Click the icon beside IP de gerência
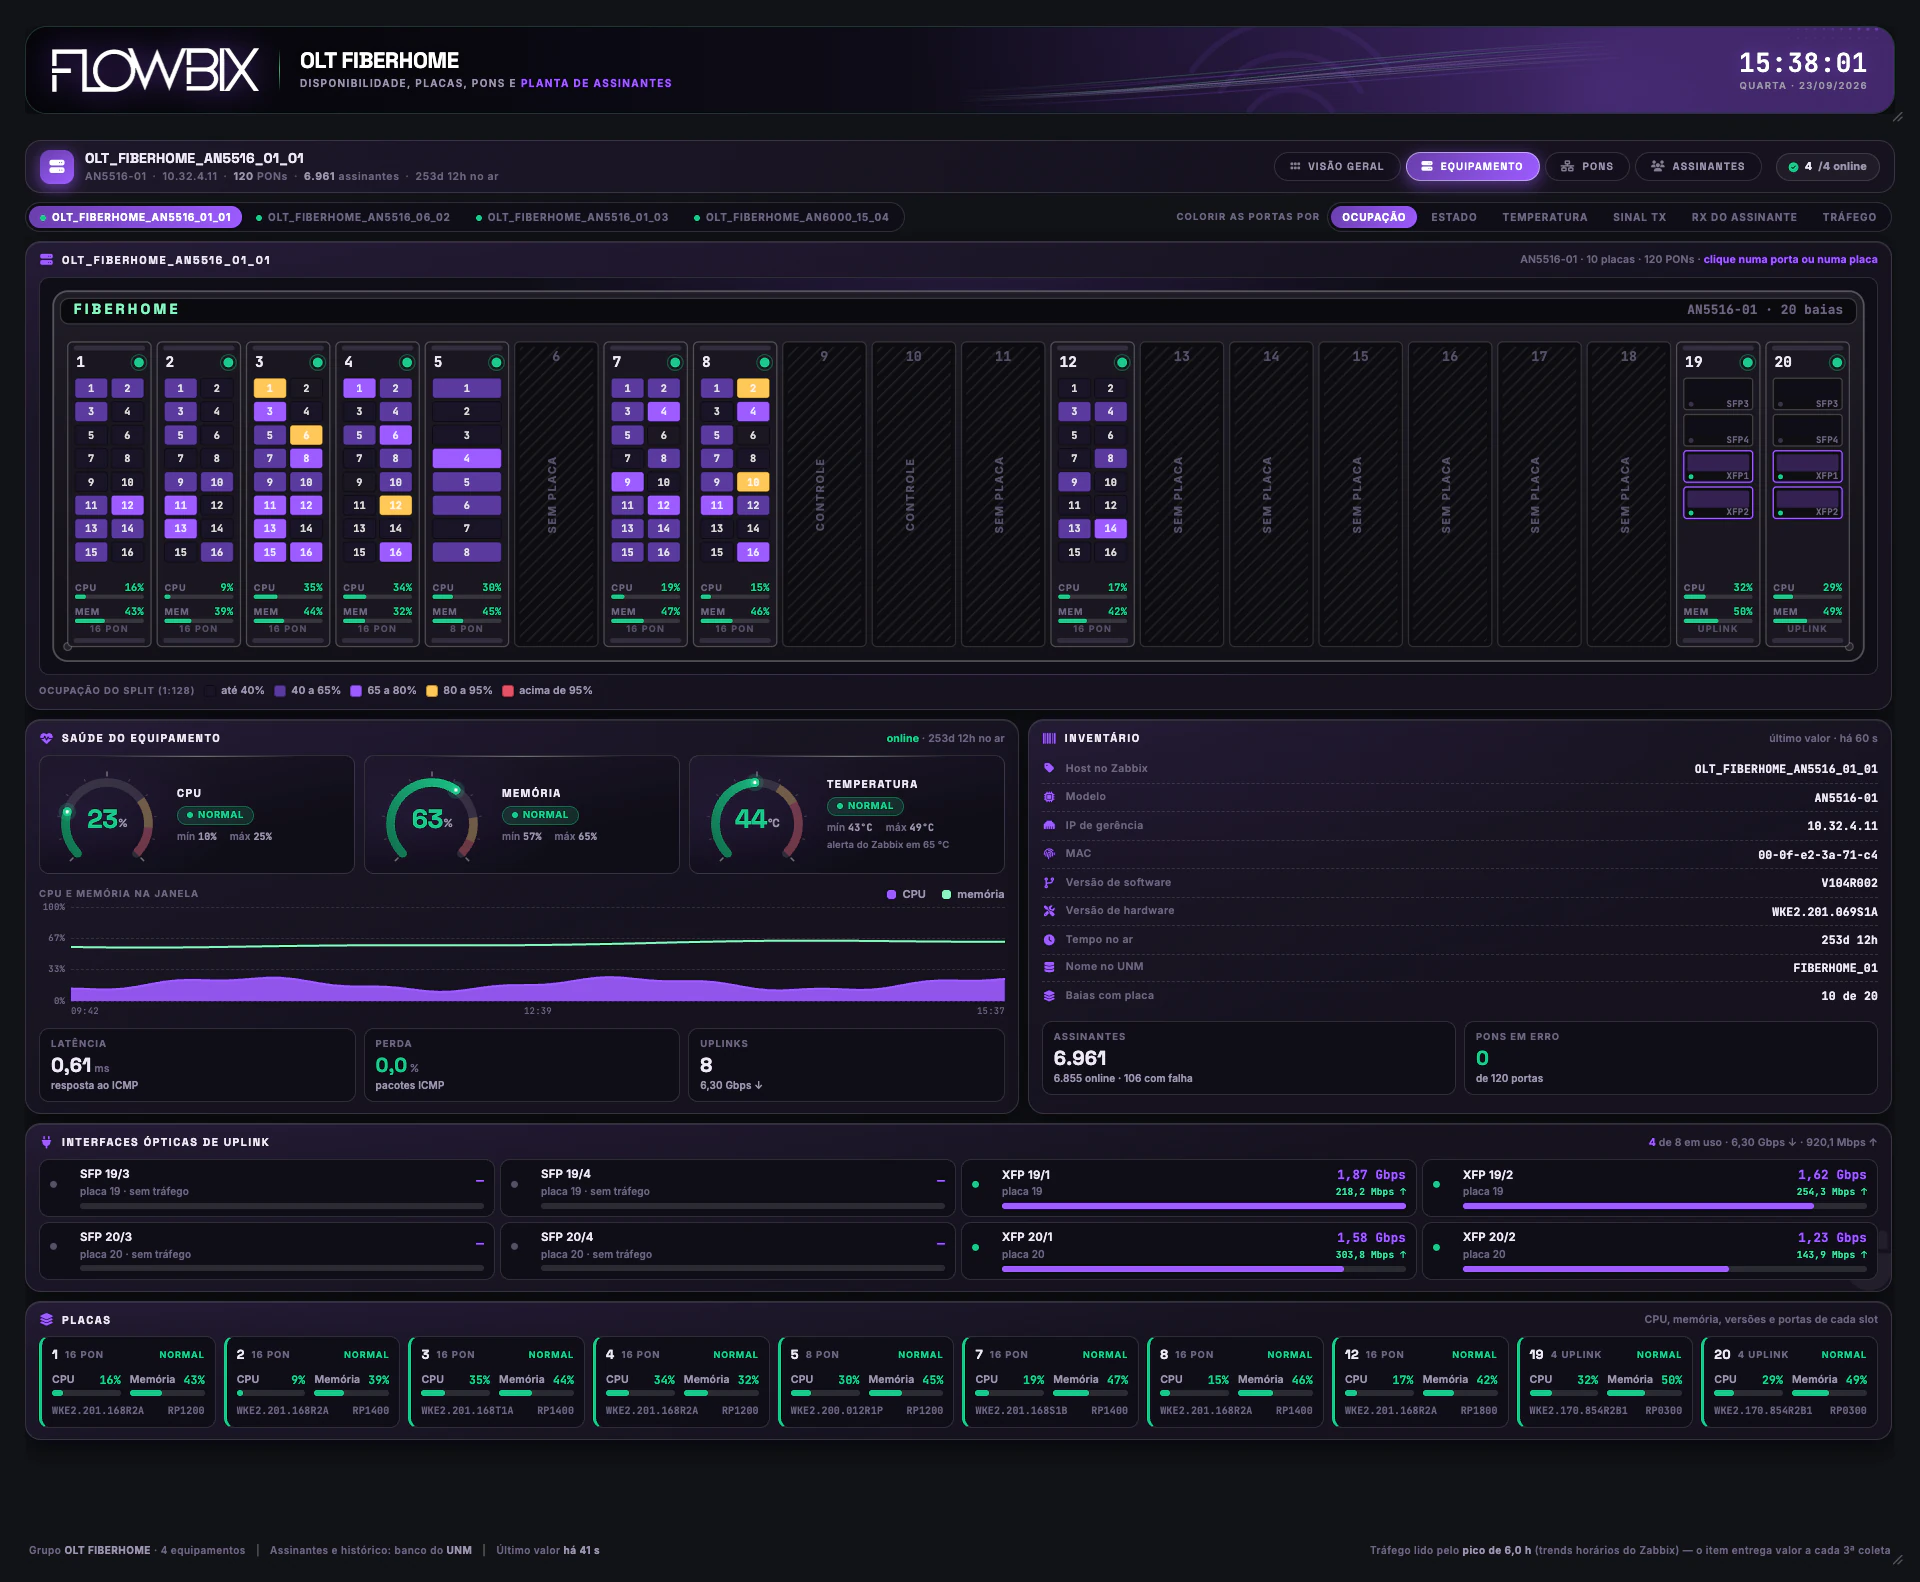The height and width of the screenshot is (1582, 1920). [1049, 825]
